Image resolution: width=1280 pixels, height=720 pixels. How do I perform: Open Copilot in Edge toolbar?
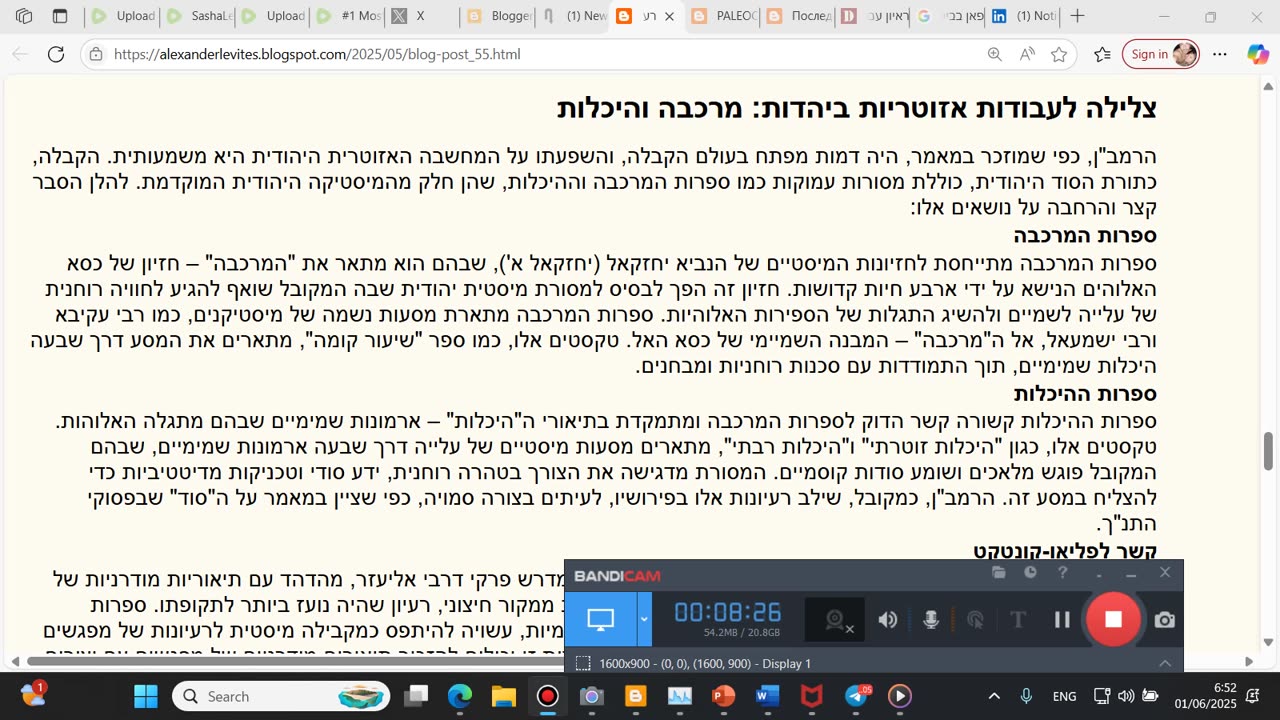[x=1257, y=54]
